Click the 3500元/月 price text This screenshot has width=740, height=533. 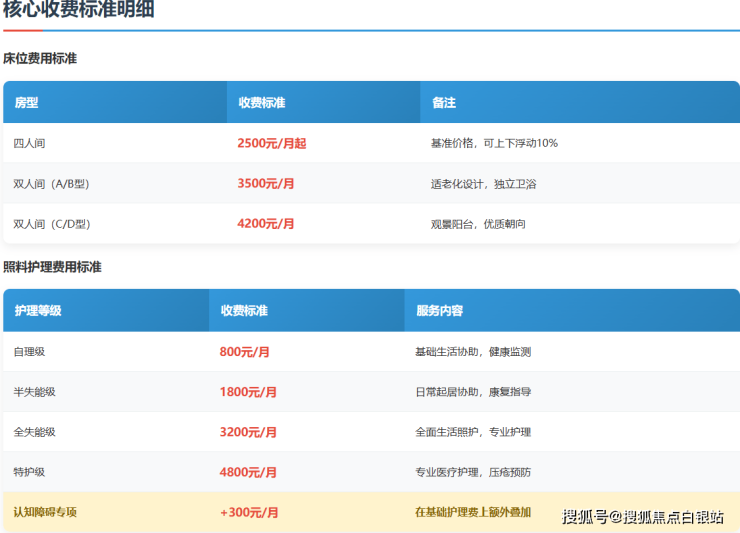pyautogui.click(x=266, y=183)
